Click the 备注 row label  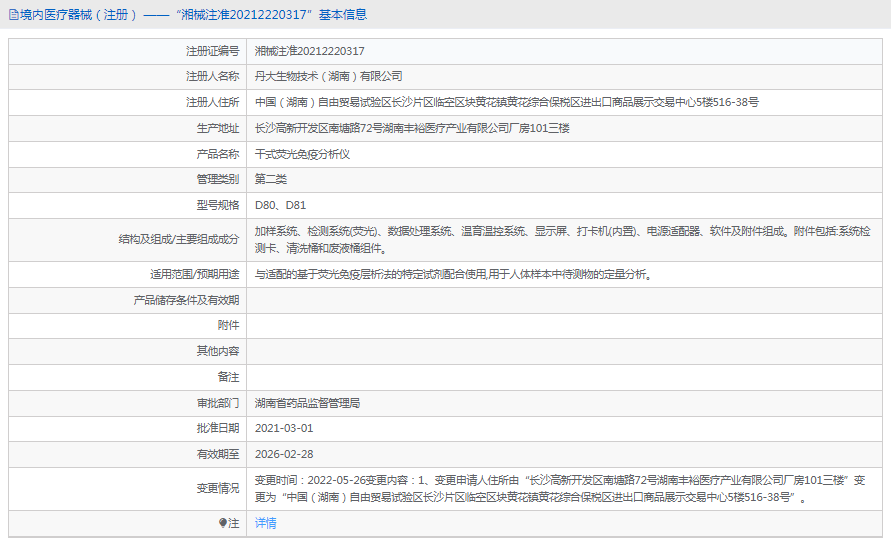[228, 377]
